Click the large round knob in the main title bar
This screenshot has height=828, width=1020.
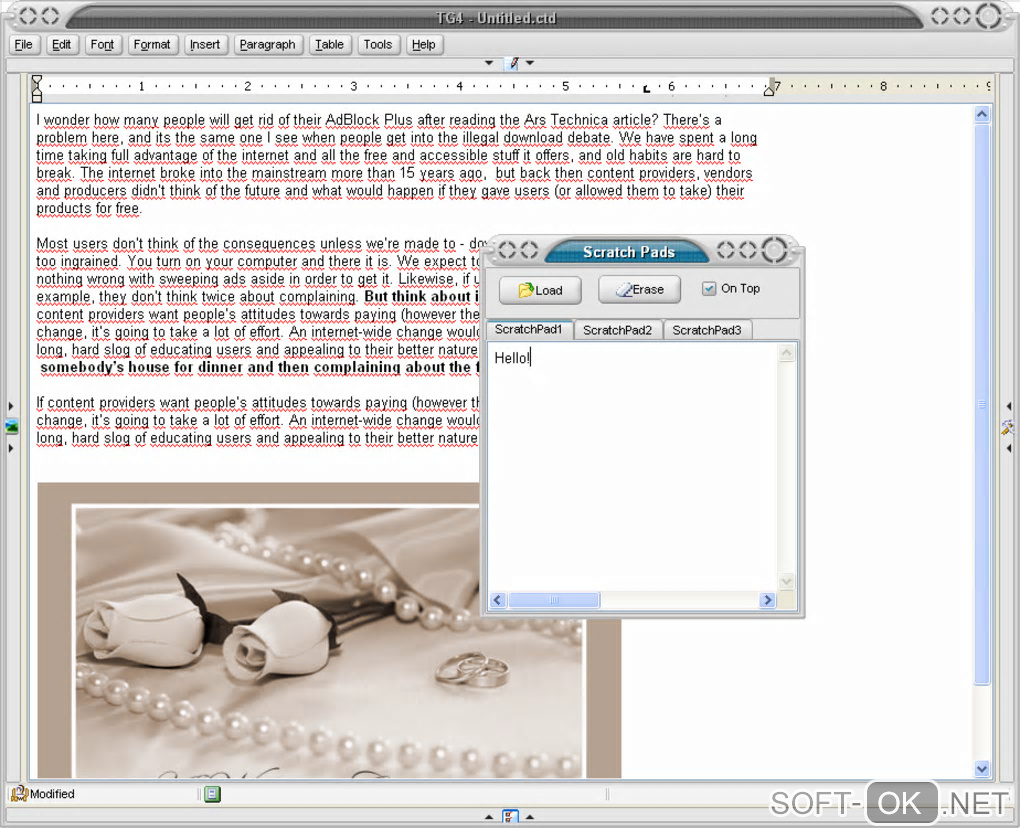[x=989, y=16]
